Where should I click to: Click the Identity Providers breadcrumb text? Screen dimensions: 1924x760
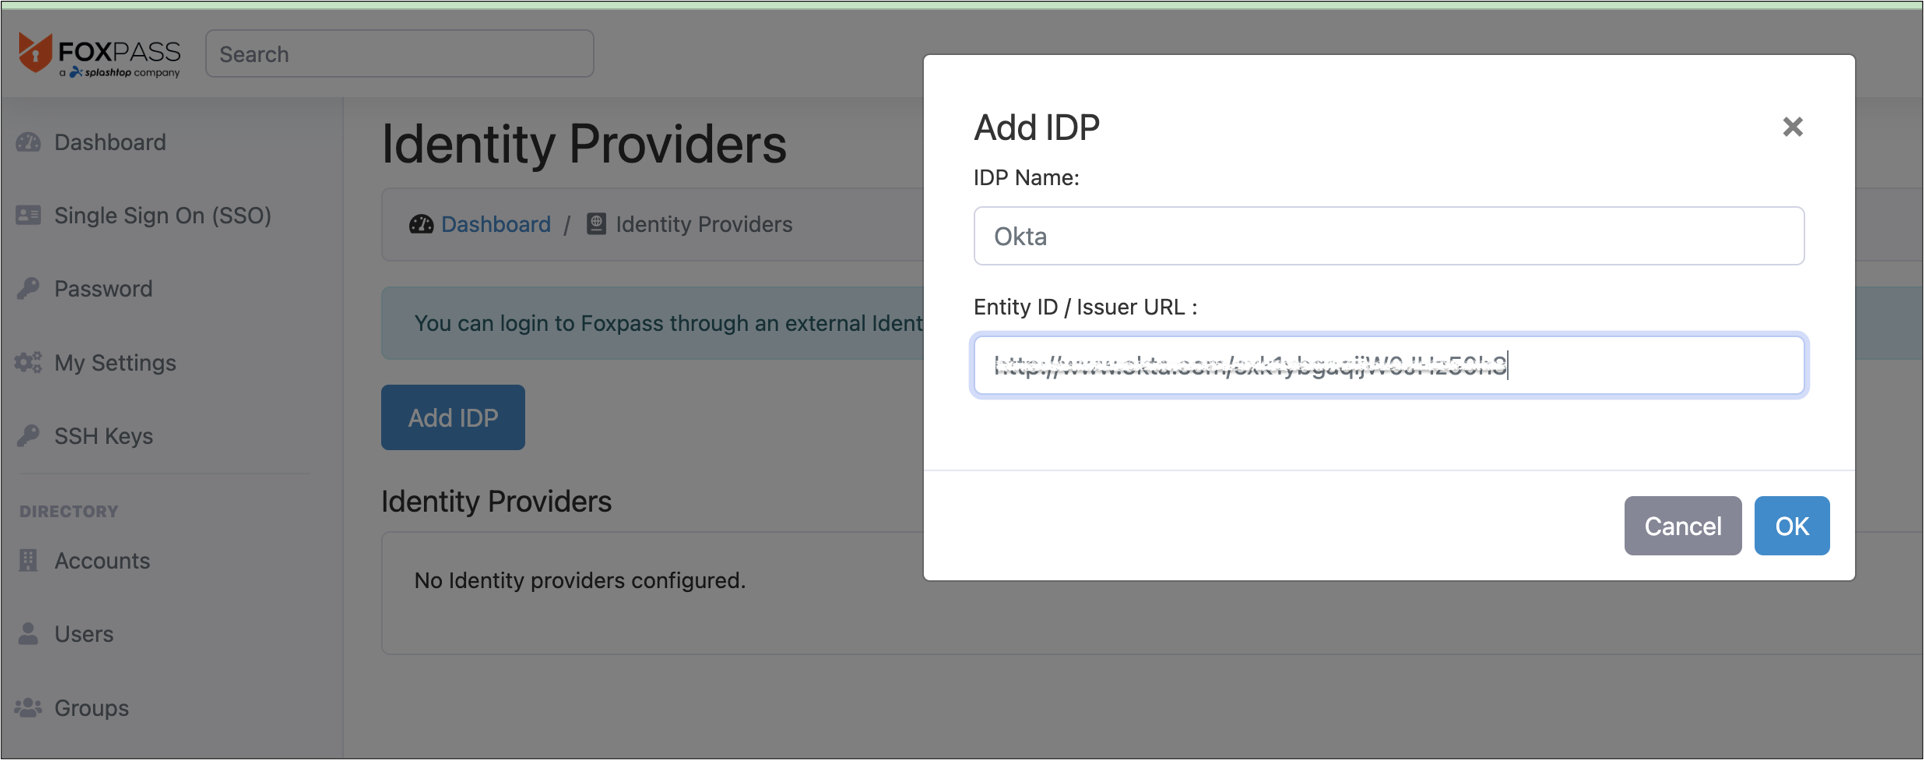(x=704, y=224)
